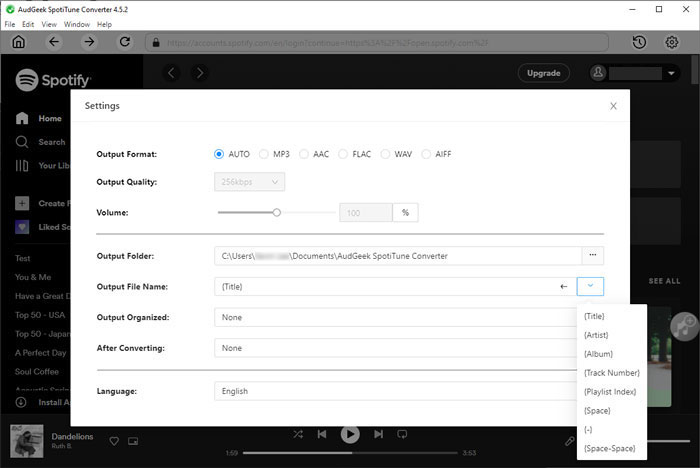Open Your Library in sidebar
The width and height of the screenshot is (700, 468).
click(43, 166)
